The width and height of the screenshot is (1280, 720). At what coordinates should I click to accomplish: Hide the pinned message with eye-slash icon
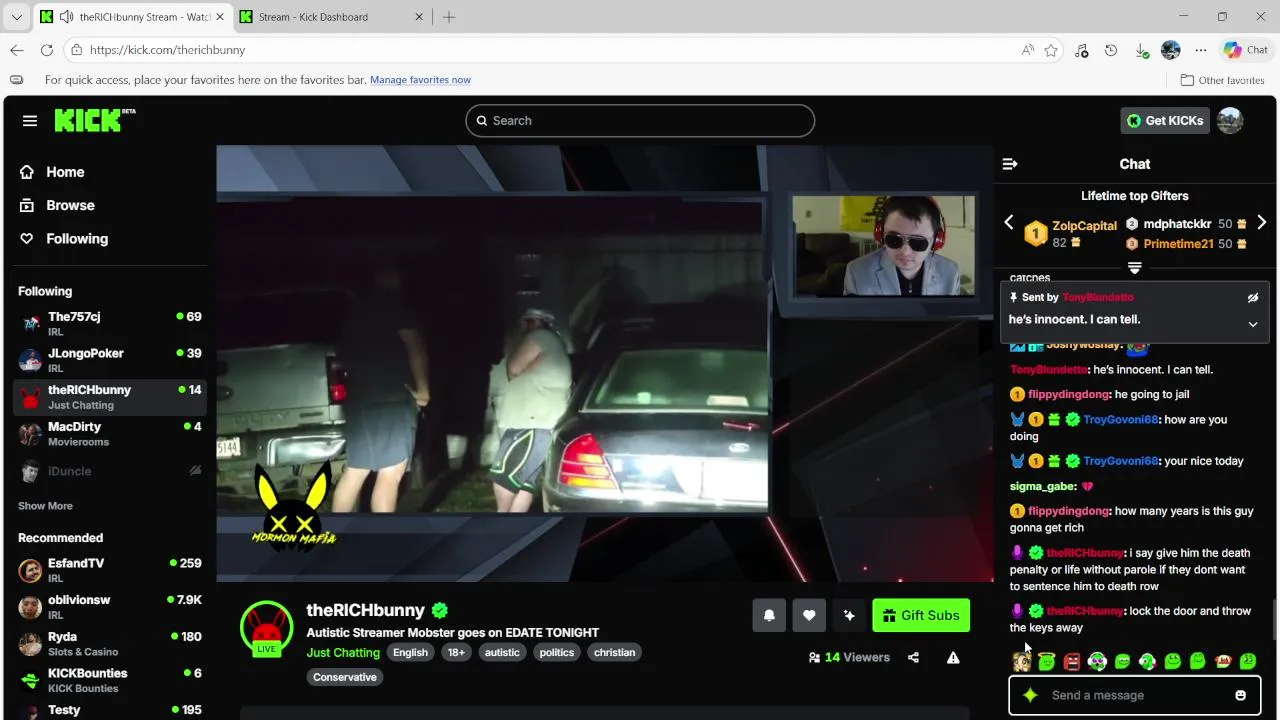tap(1252, 298)
